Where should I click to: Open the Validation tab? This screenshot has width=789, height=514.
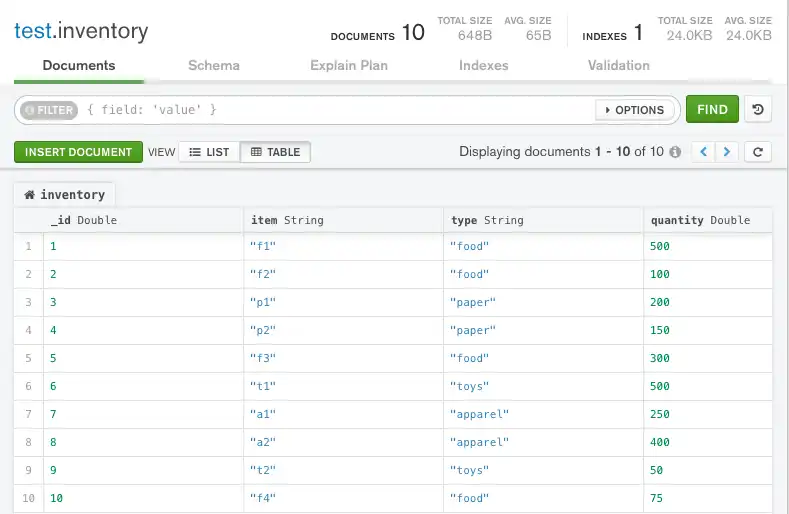[x=619, y=66]
